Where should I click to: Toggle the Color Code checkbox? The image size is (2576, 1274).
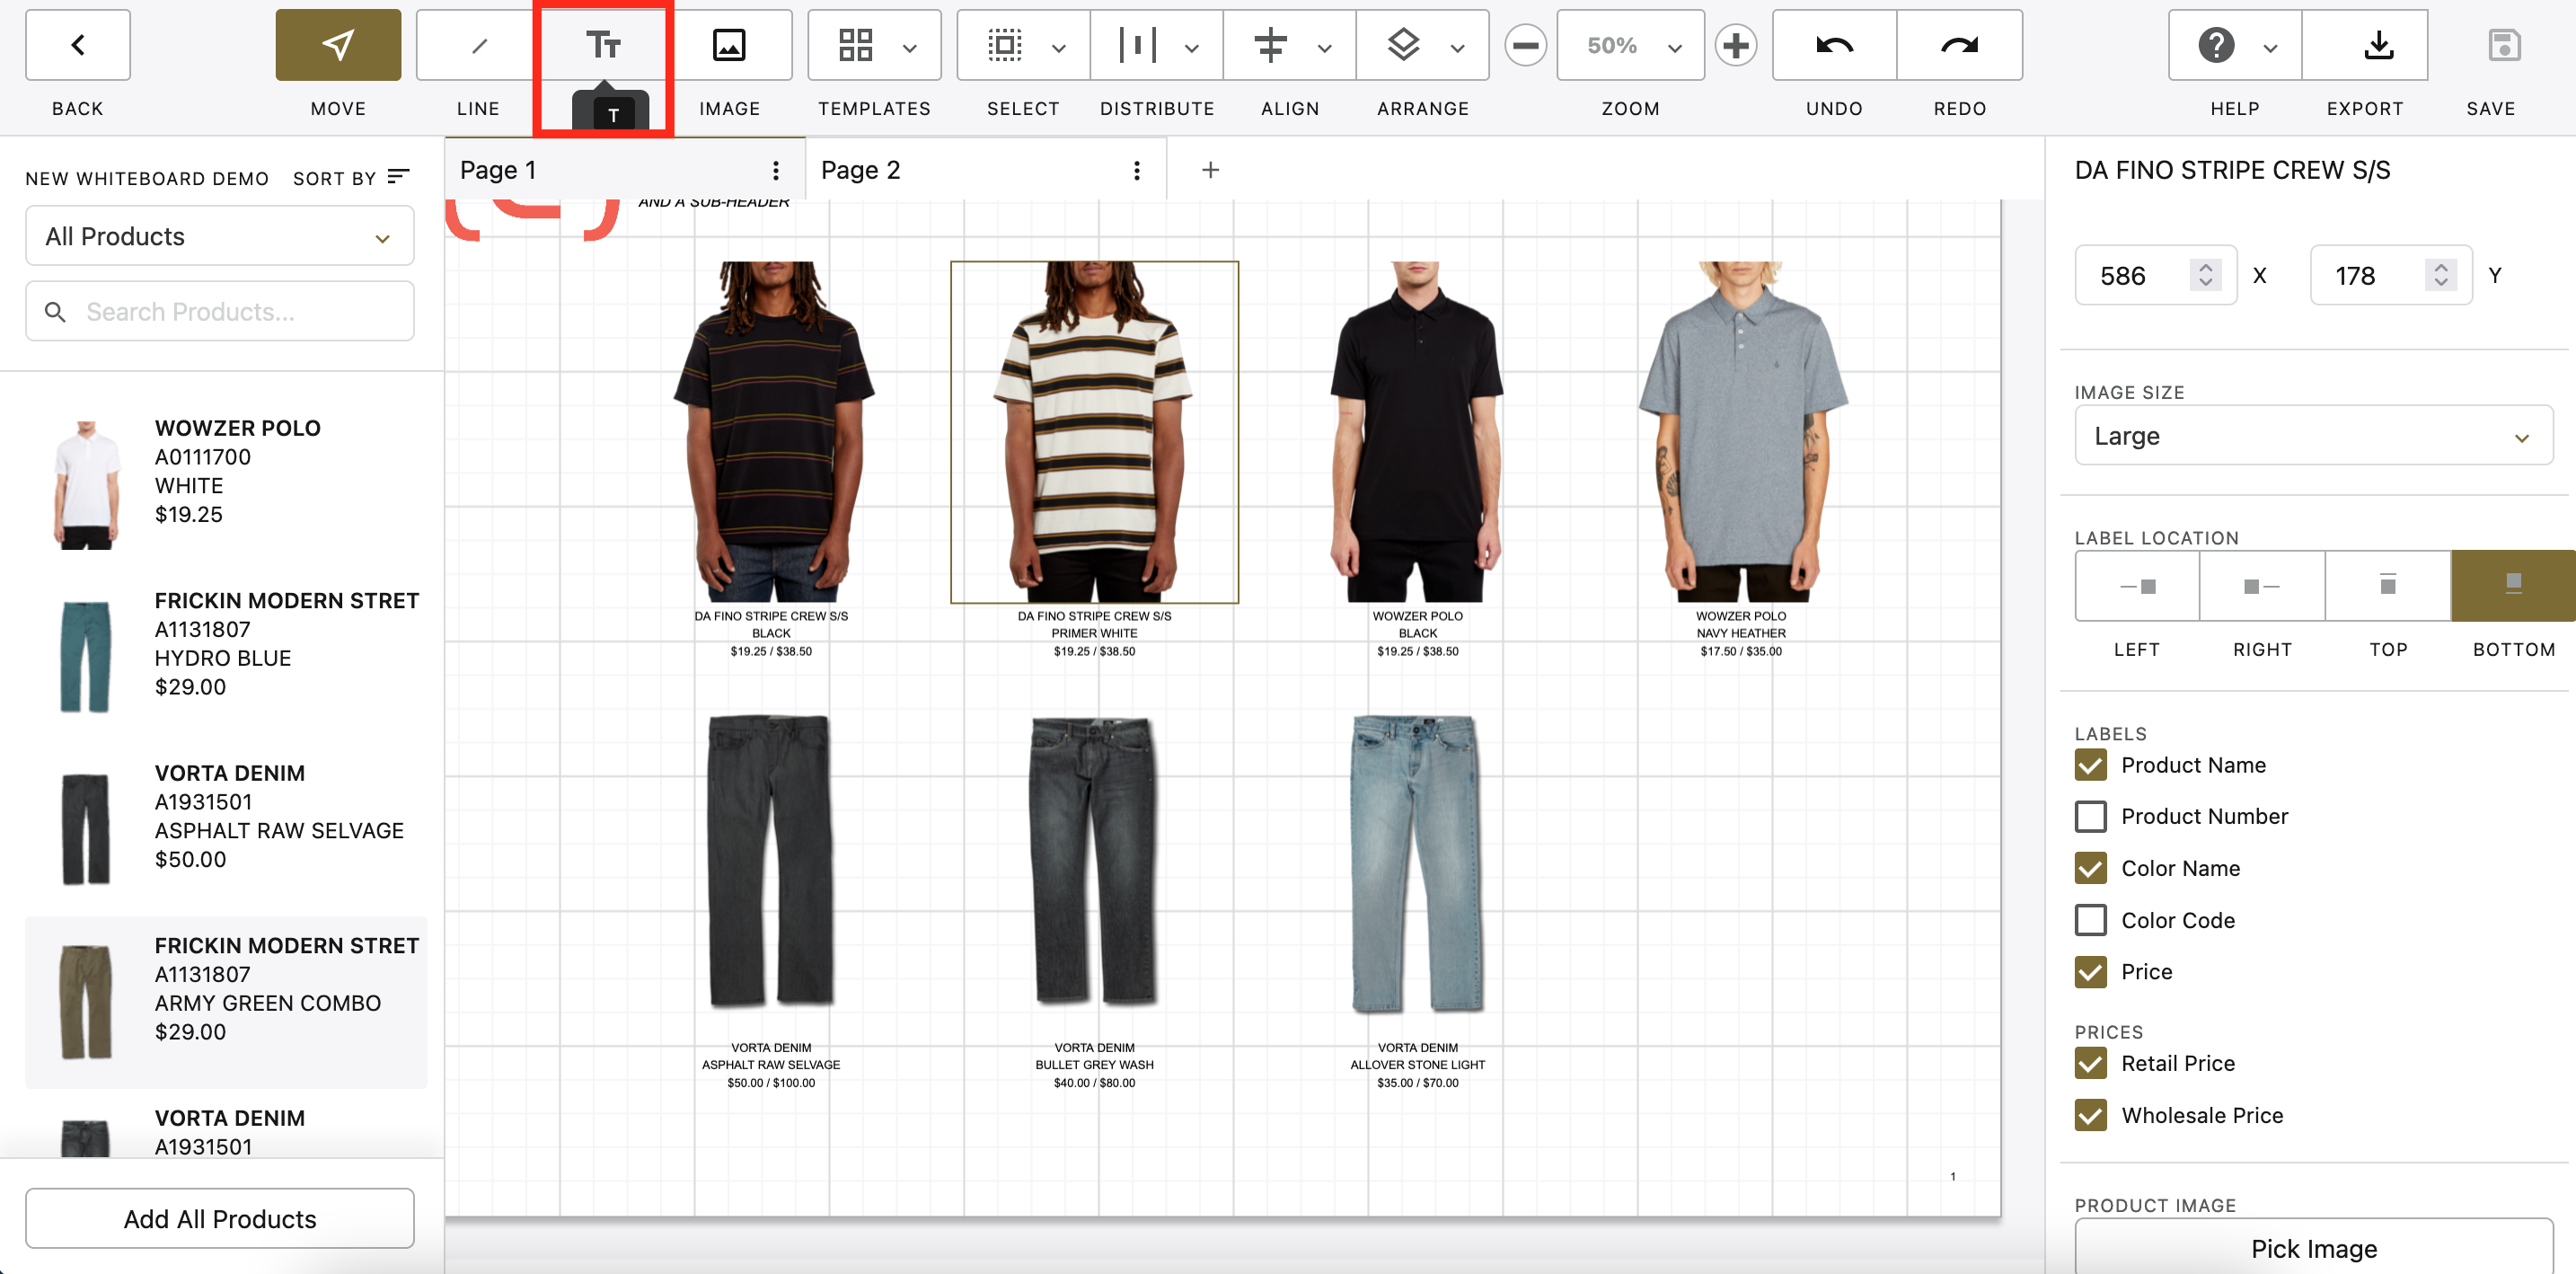coord(2091,920)
